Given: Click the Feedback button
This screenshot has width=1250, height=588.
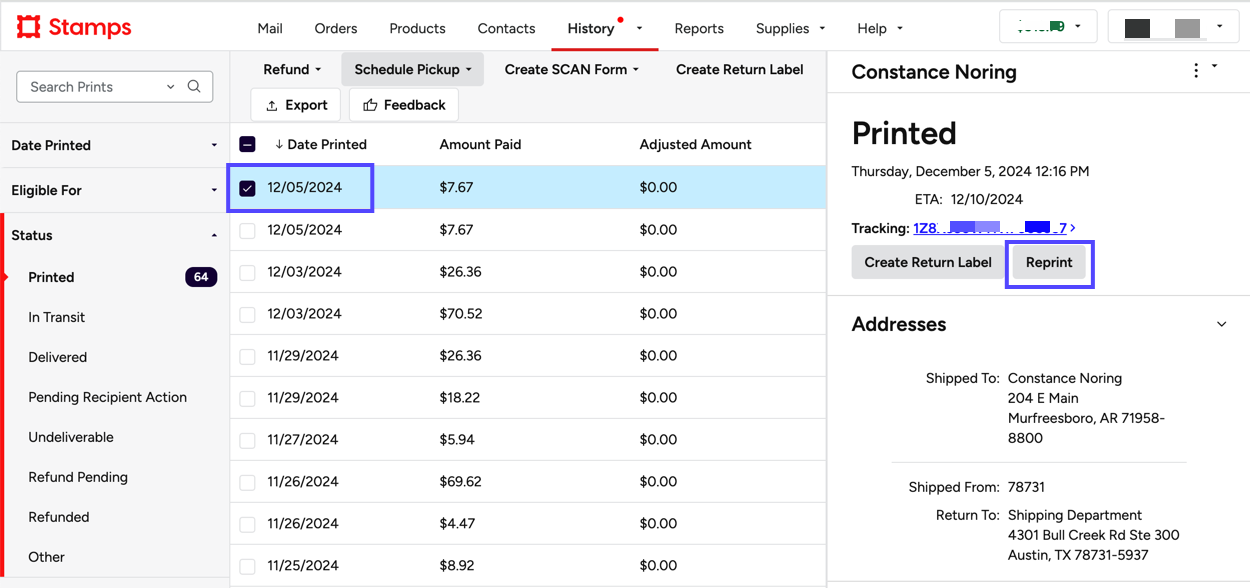Looking at the screenshot, I should (x=404, y=105).
